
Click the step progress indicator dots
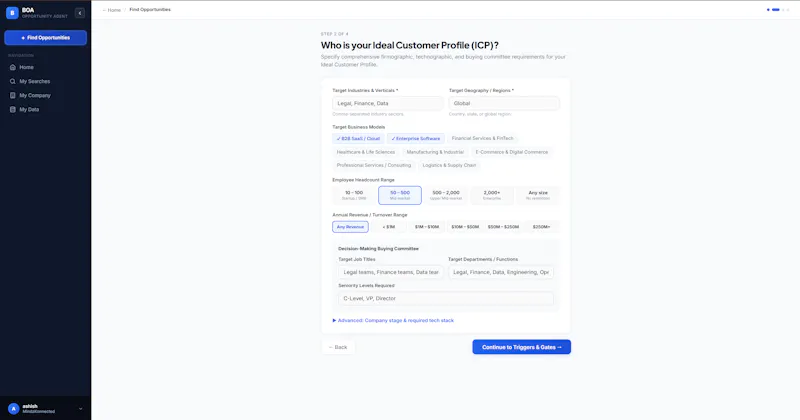(x=778, y=10)
